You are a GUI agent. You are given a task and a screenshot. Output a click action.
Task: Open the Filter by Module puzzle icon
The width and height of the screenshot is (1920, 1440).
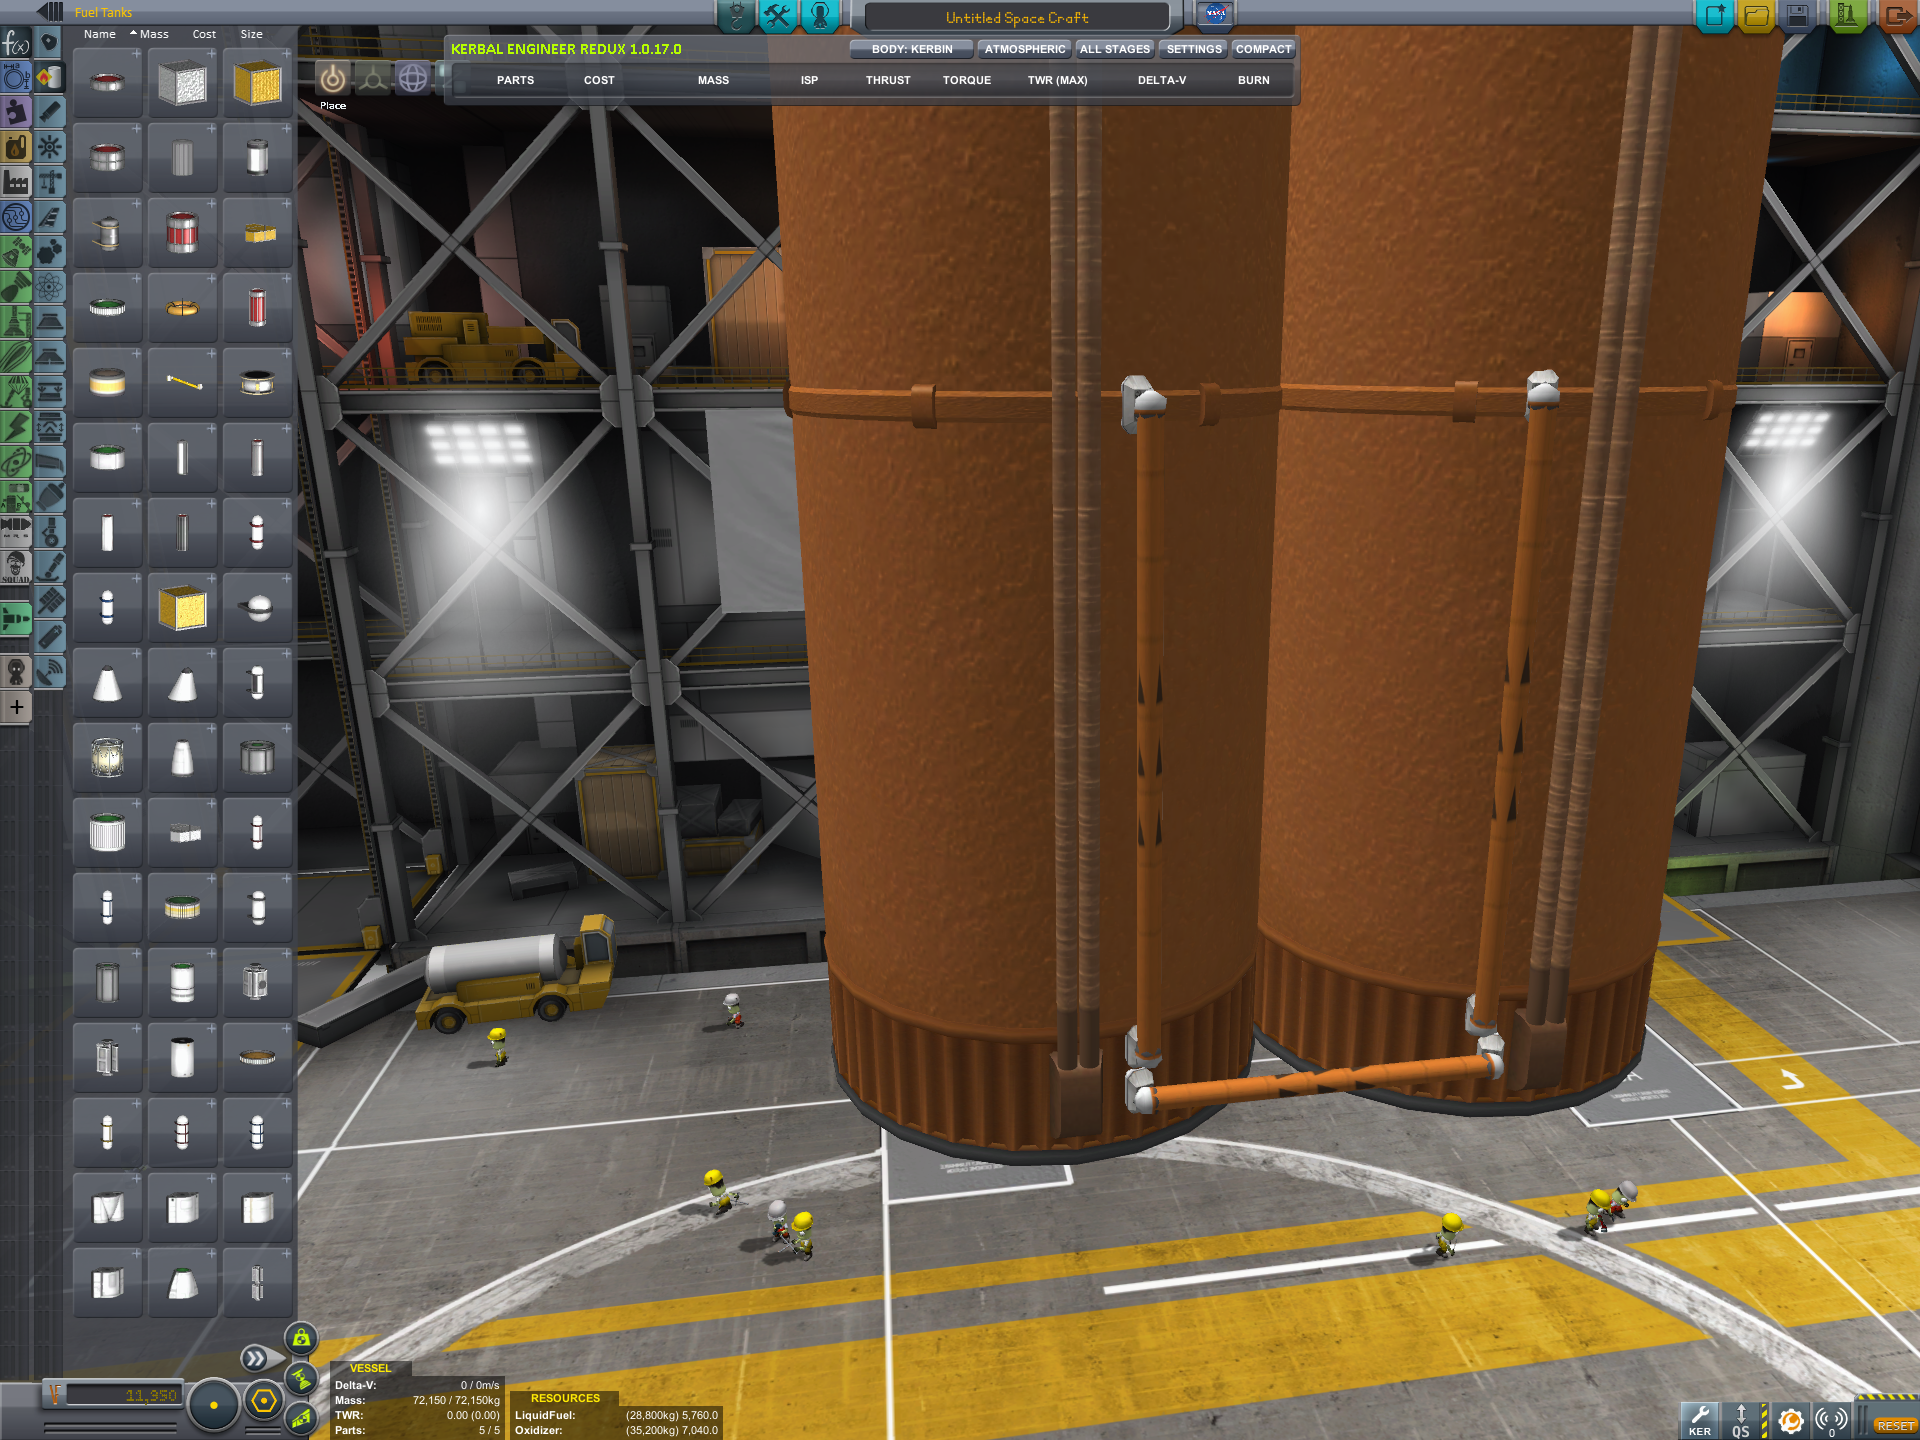click(16, 112)
